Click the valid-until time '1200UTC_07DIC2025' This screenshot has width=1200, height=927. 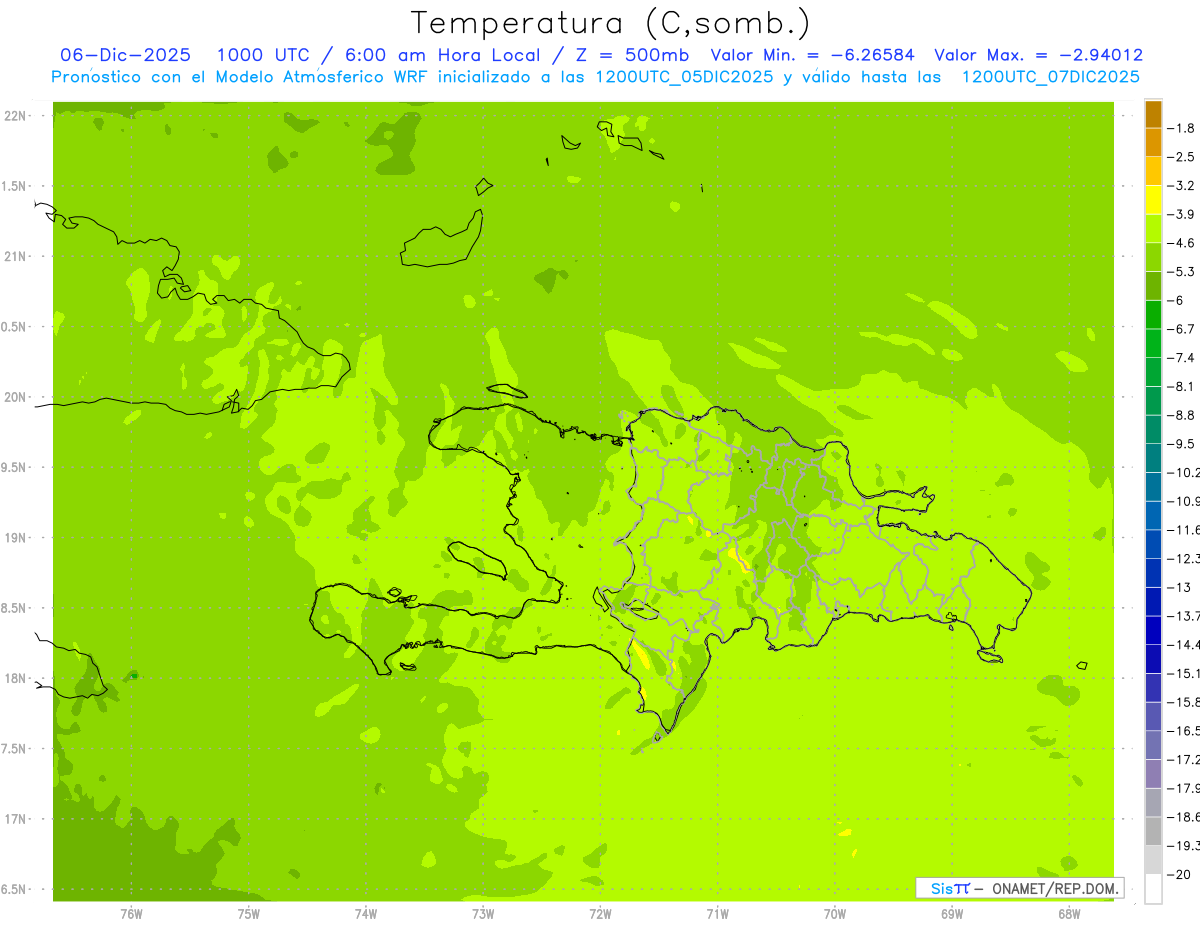(1050, 77)
